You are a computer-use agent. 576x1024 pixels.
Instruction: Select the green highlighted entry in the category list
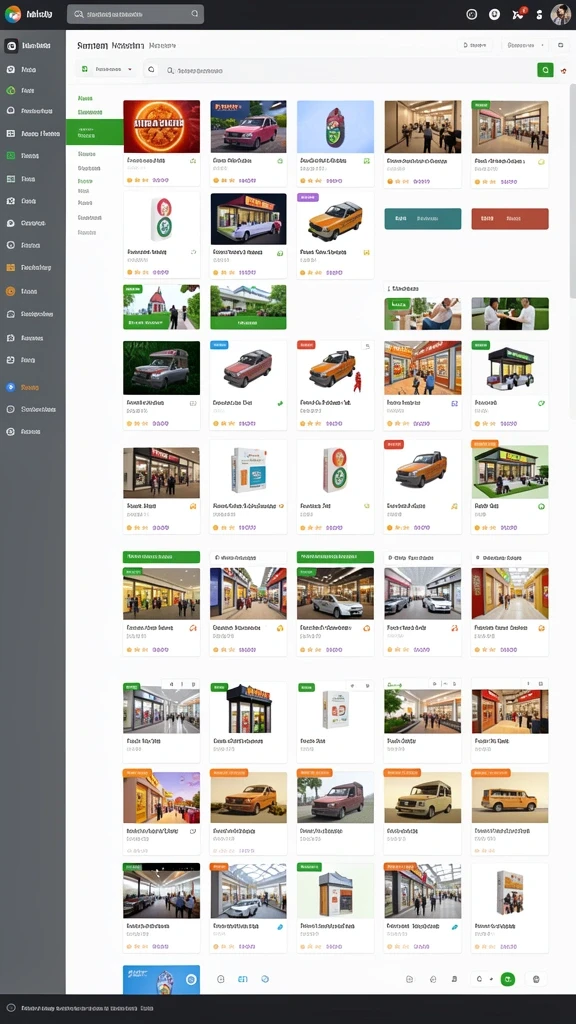pyautogui.click(x=94, y=132)
